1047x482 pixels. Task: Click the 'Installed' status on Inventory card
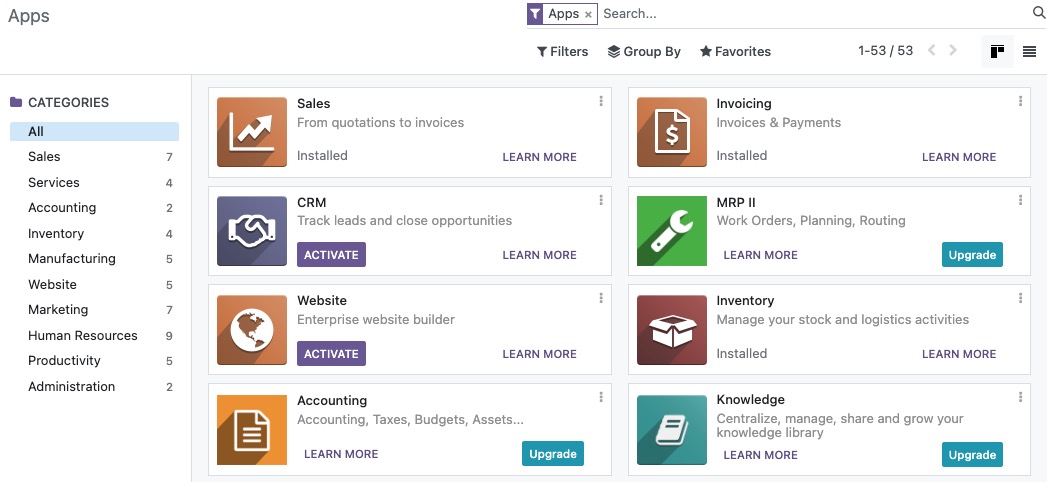(742, 354)
